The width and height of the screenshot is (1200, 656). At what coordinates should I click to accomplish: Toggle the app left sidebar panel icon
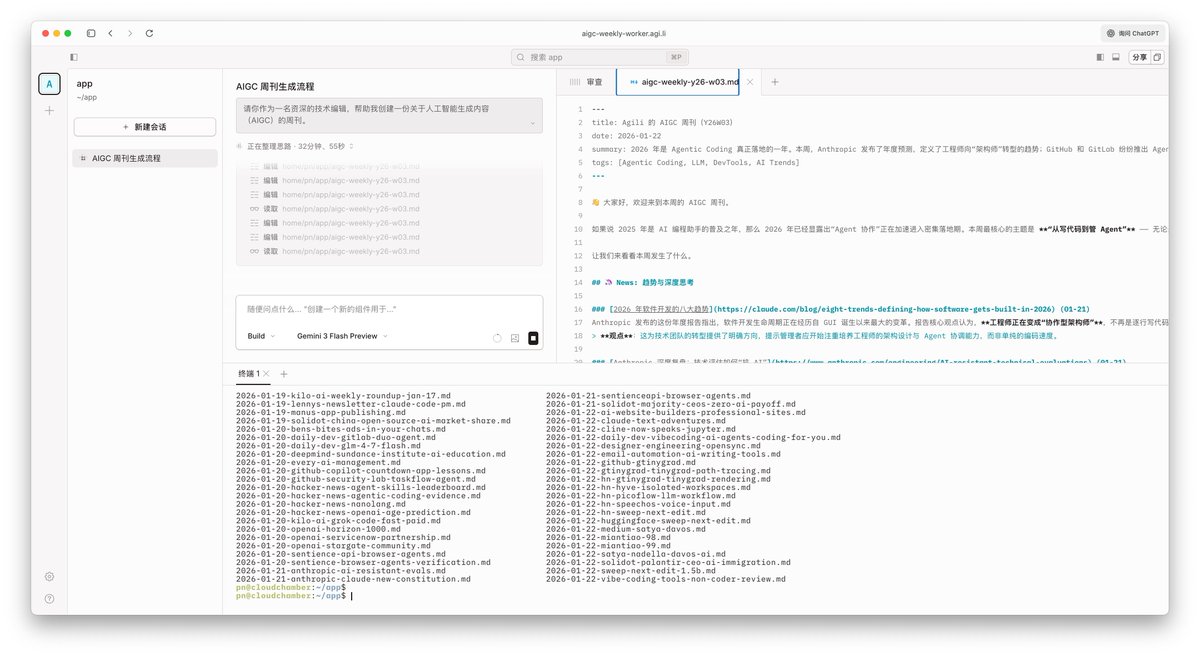(74, 57)
